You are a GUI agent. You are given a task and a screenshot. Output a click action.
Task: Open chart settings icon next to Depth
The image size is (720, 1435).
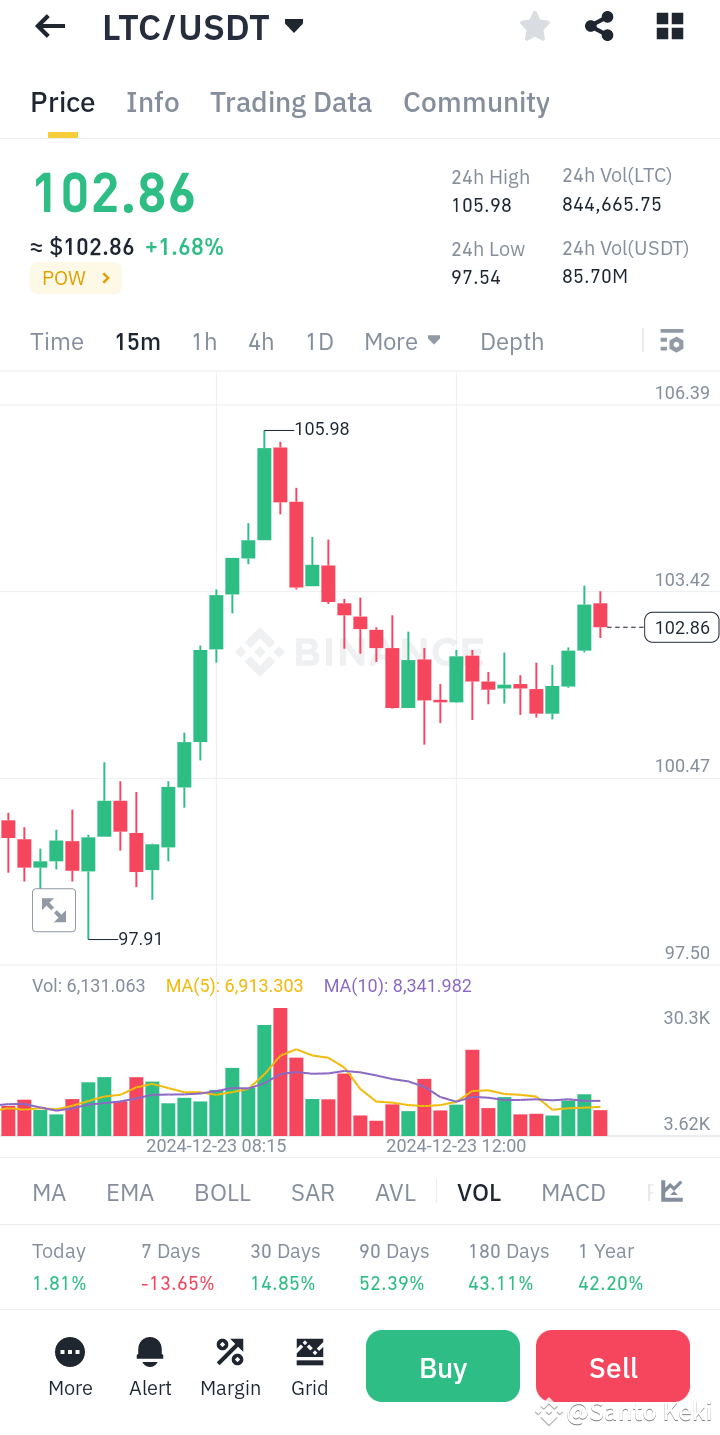click(671, 341)
